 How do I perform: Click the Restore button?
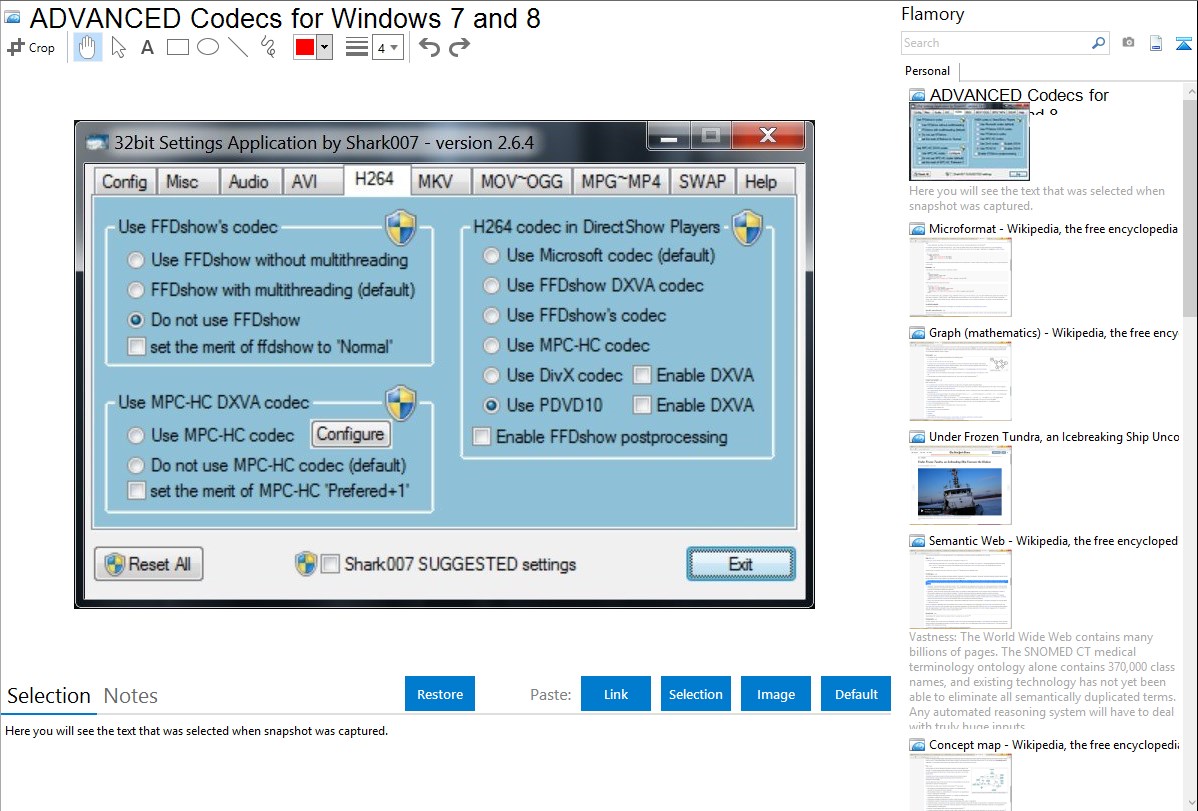click(440, 694)
